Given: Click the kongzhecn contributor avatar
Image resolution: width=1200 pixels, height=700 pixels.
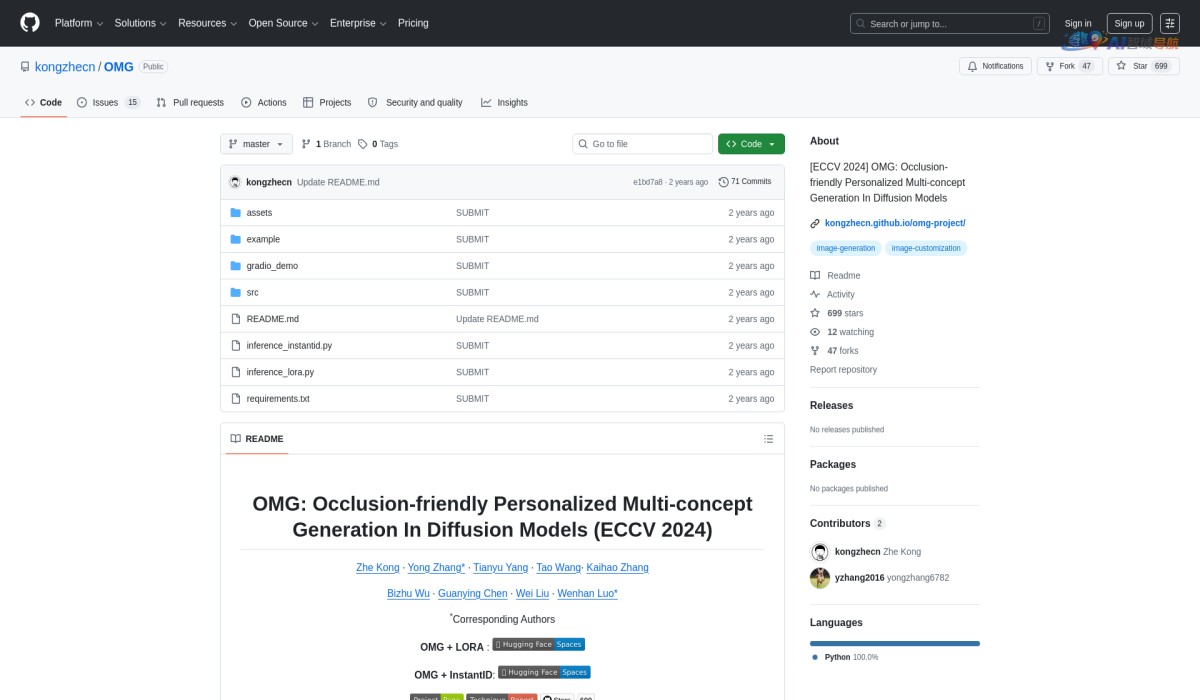Looking at the screenshot, I should (819, 552).
